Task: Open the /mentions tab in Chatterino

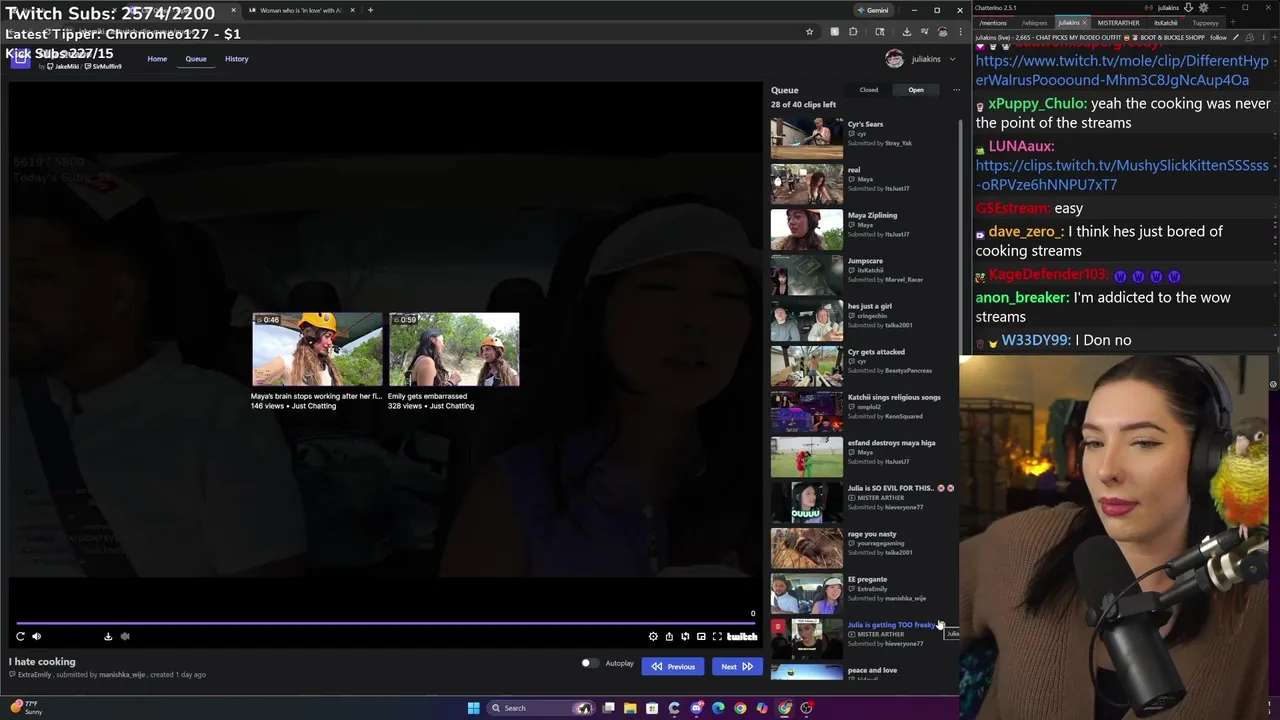Action: tap(993, 23)
